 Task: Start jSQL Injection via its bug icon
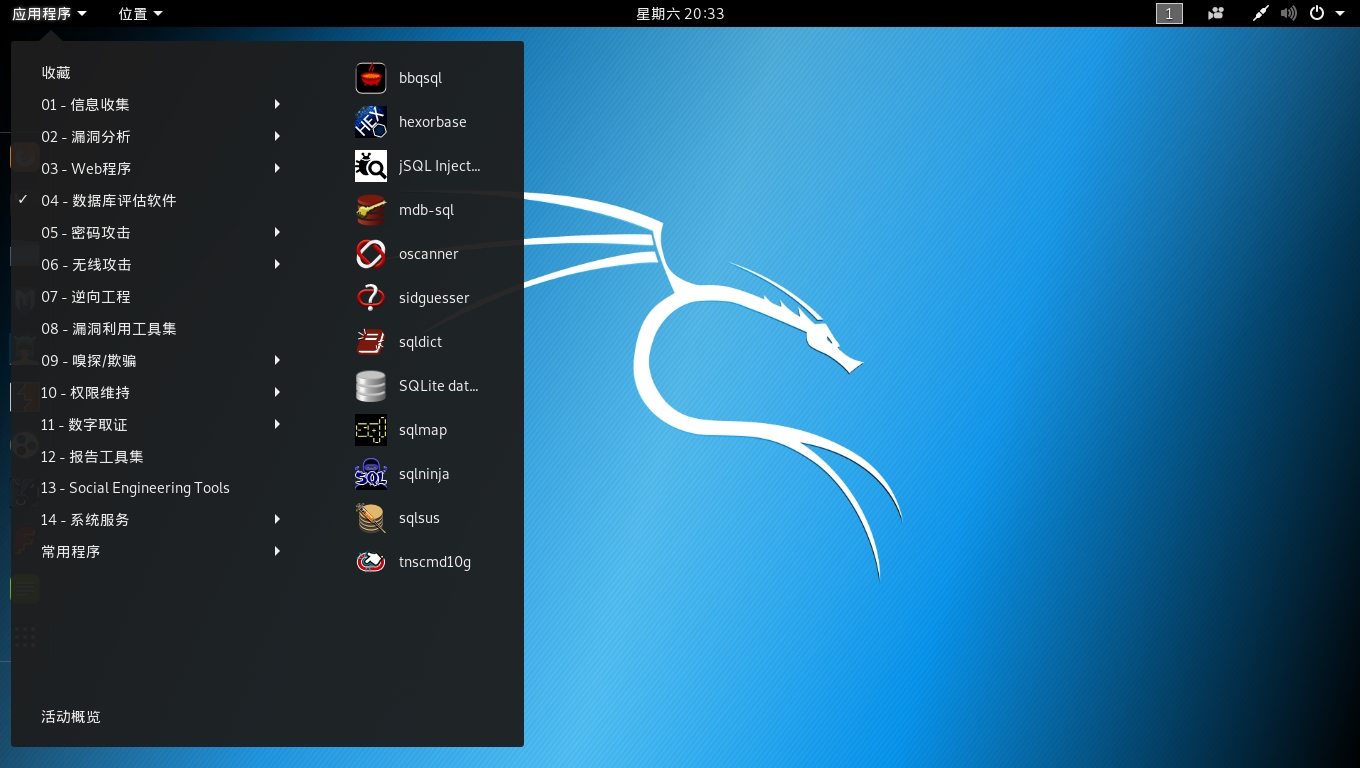tap(371, 166)
